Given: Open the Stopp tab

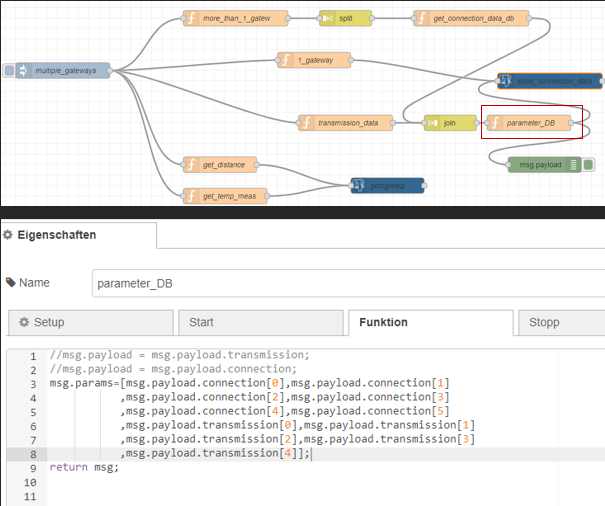Looking at the screenshot, I should 559,323.
